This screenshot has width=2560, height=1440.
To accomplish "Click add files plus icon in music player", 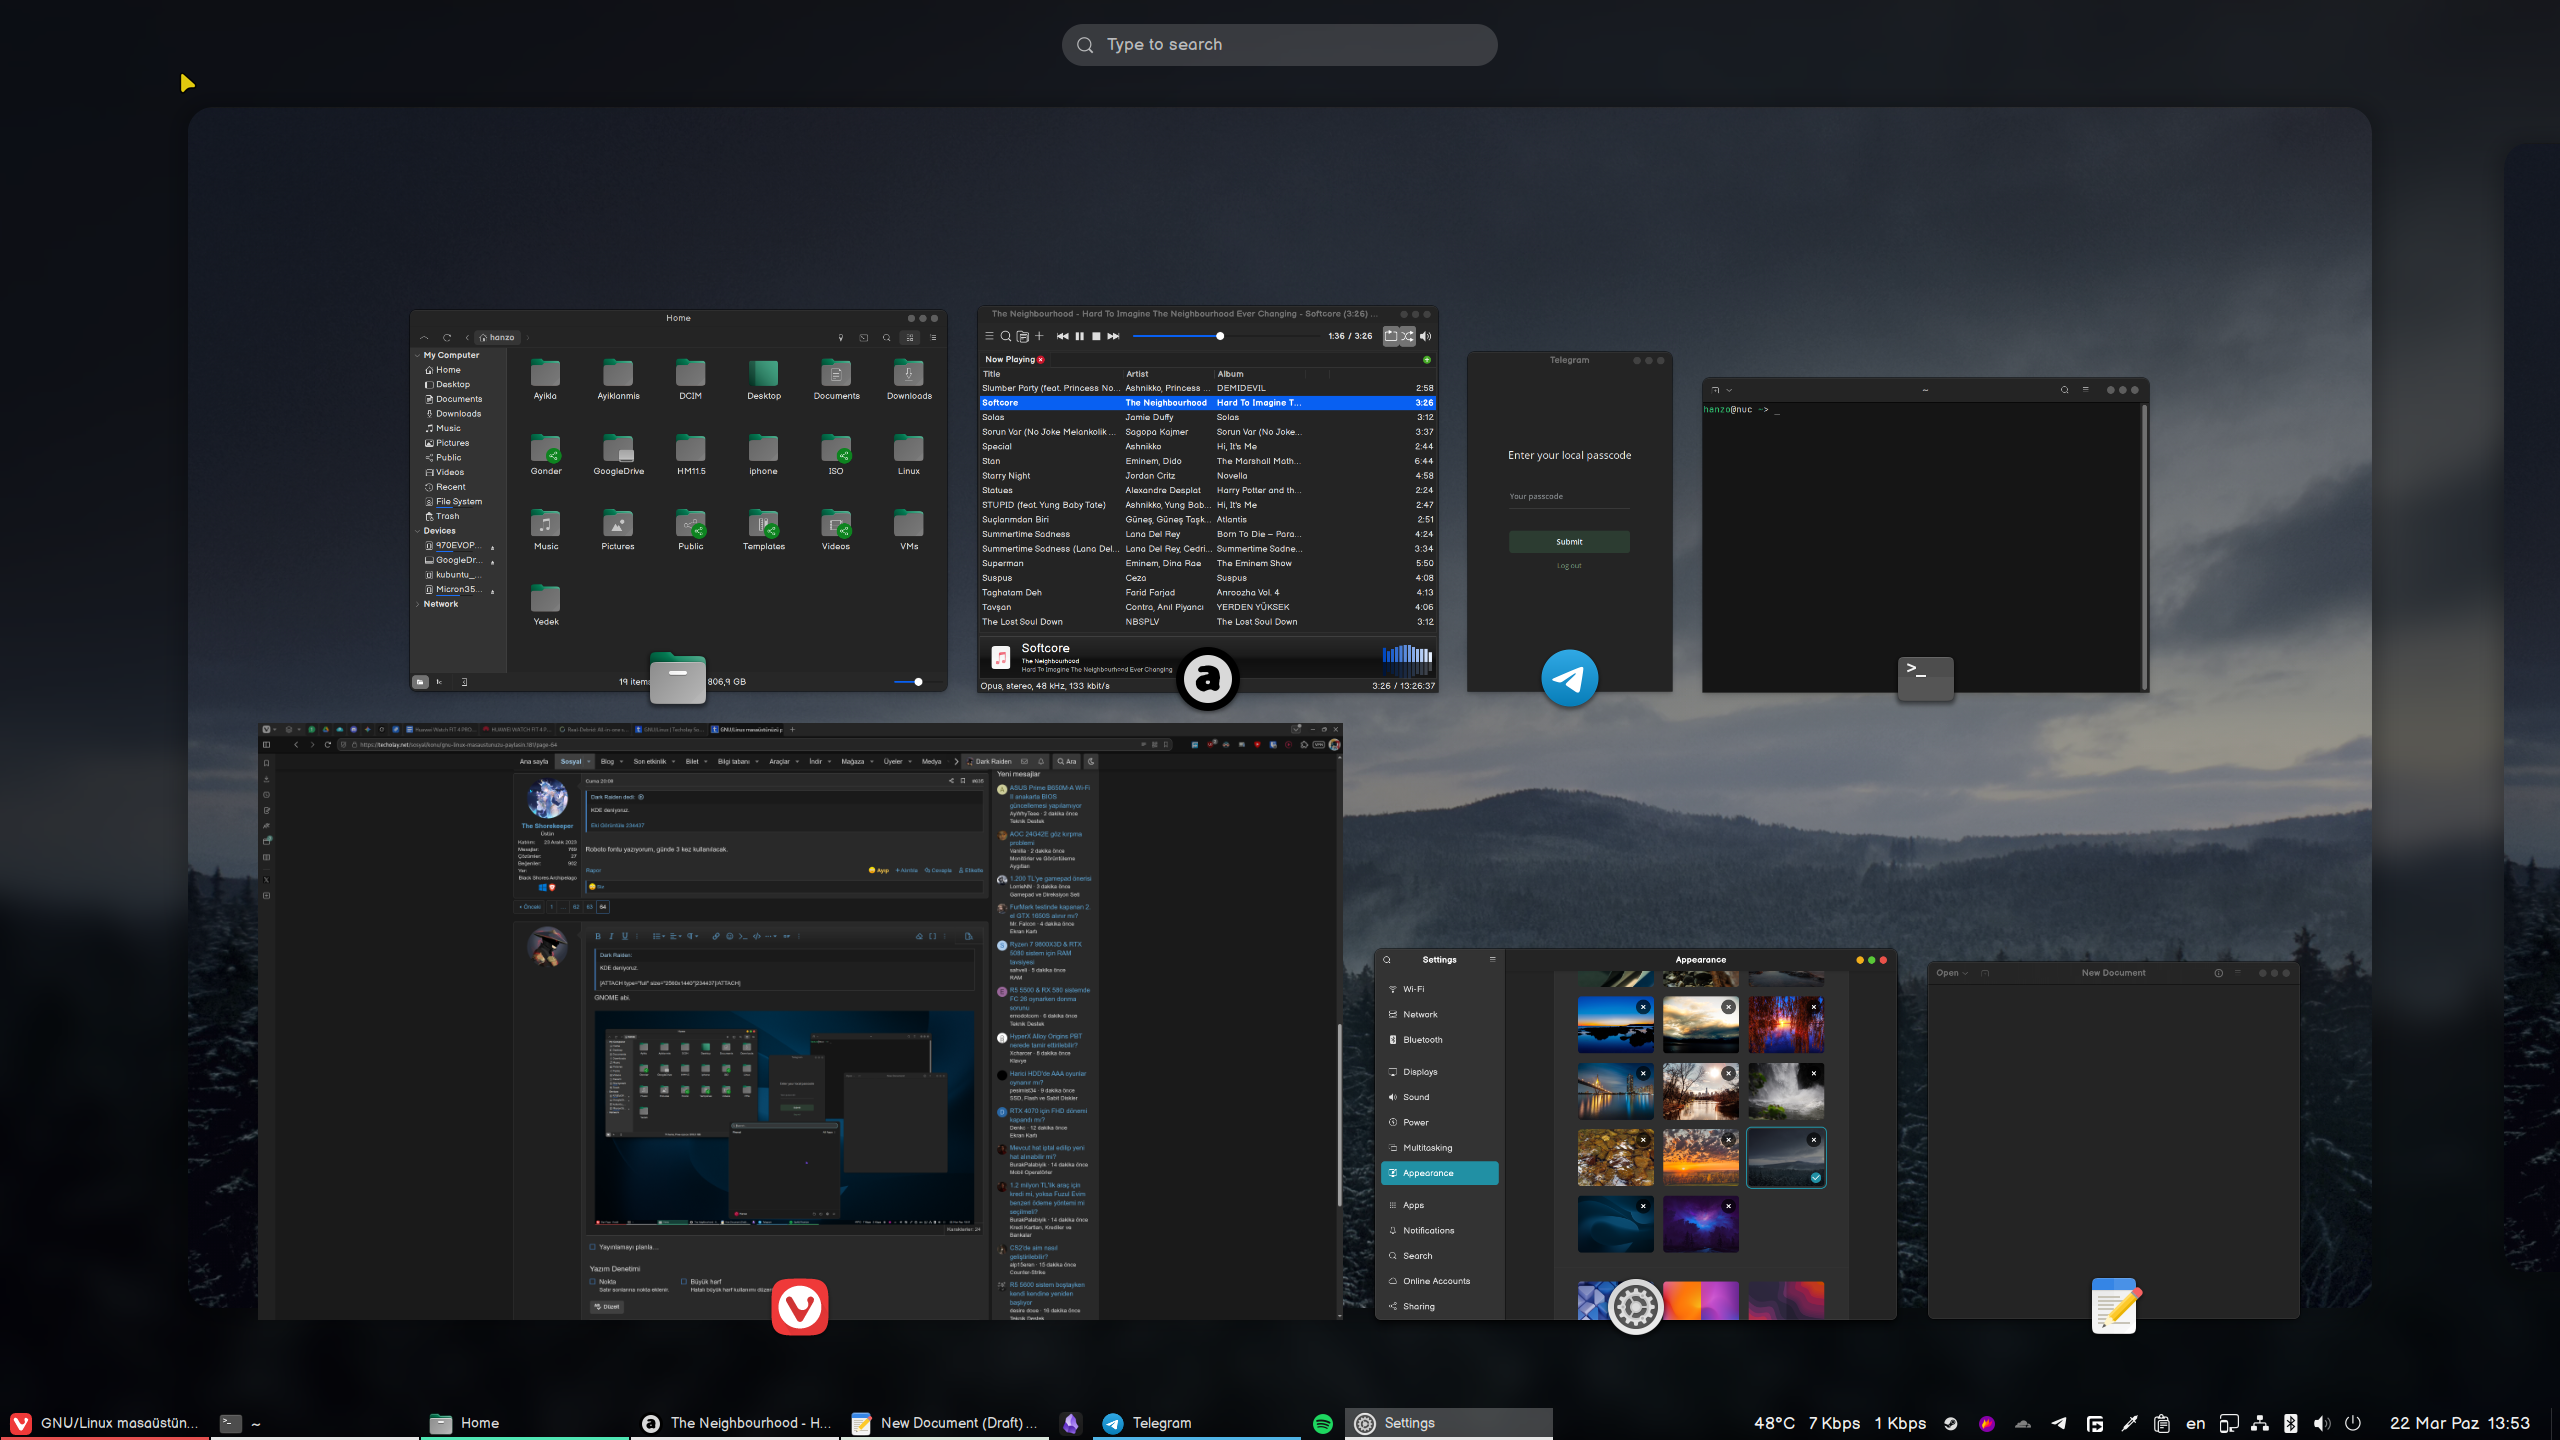I will tap(1039, 336).
